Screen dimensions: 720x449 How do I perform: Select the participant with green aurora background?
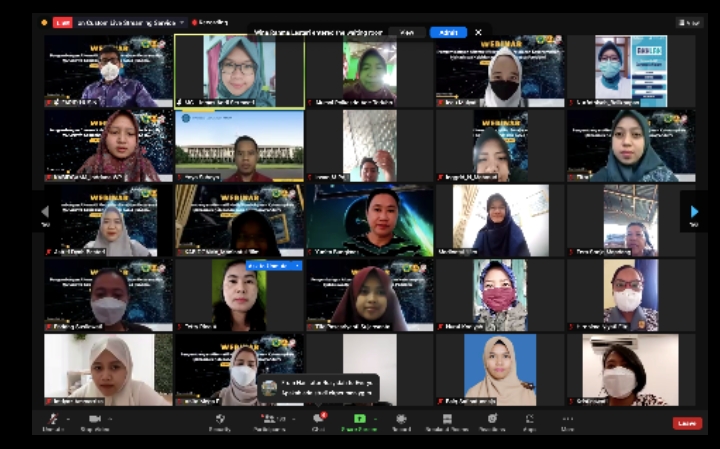point(370,221)
